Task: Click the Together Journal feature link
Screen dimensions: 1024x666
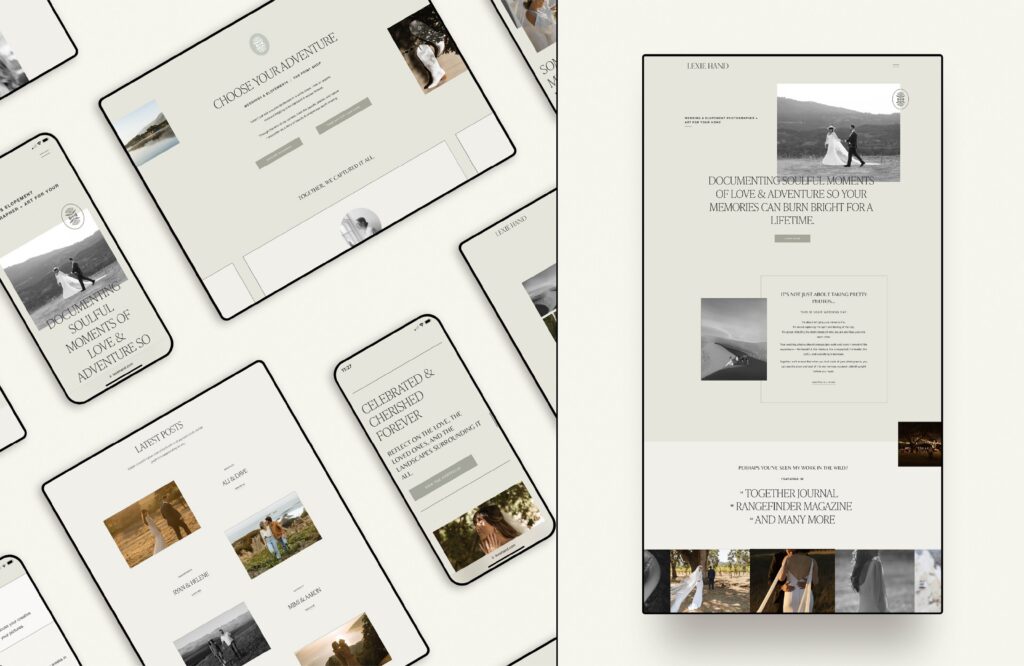Action: pyautogui.click(x=790, y=494)
